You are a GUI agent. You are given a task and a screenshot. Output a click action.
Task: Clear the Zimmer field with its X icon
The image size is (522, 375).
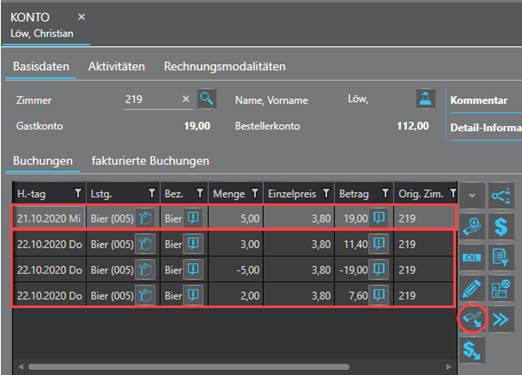tap(186, 99)
